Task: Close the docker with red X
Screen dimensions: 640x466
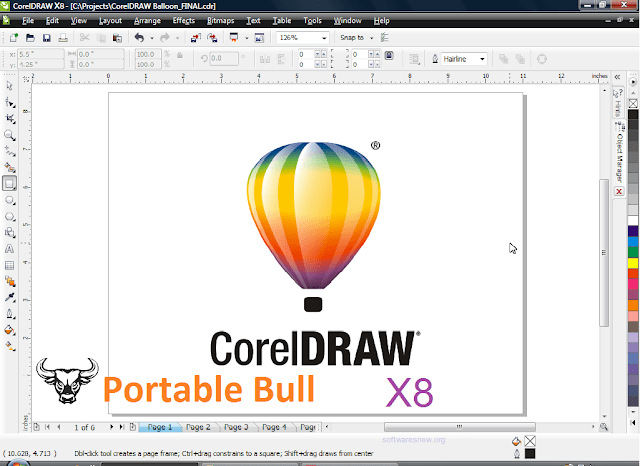Action: pyautogui.click(x=619, y=191)
